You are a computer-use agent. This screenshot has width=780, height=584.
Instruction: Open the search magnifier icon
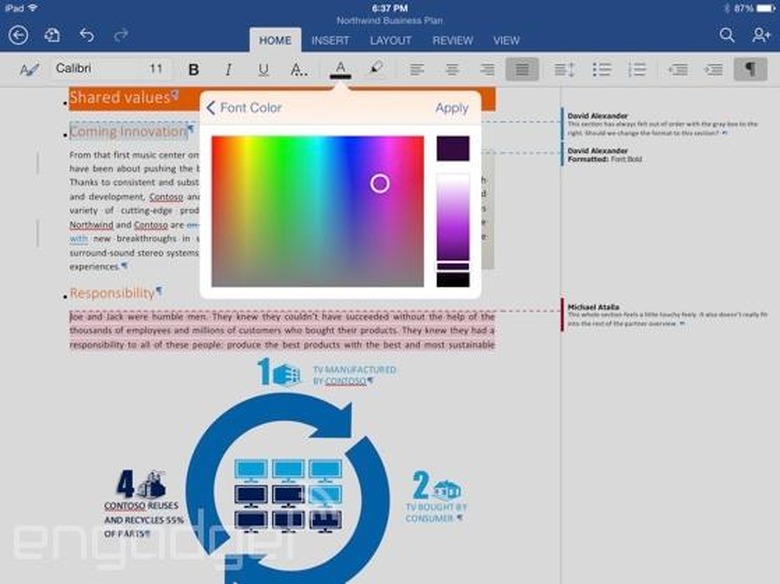(x=727, y=35)
